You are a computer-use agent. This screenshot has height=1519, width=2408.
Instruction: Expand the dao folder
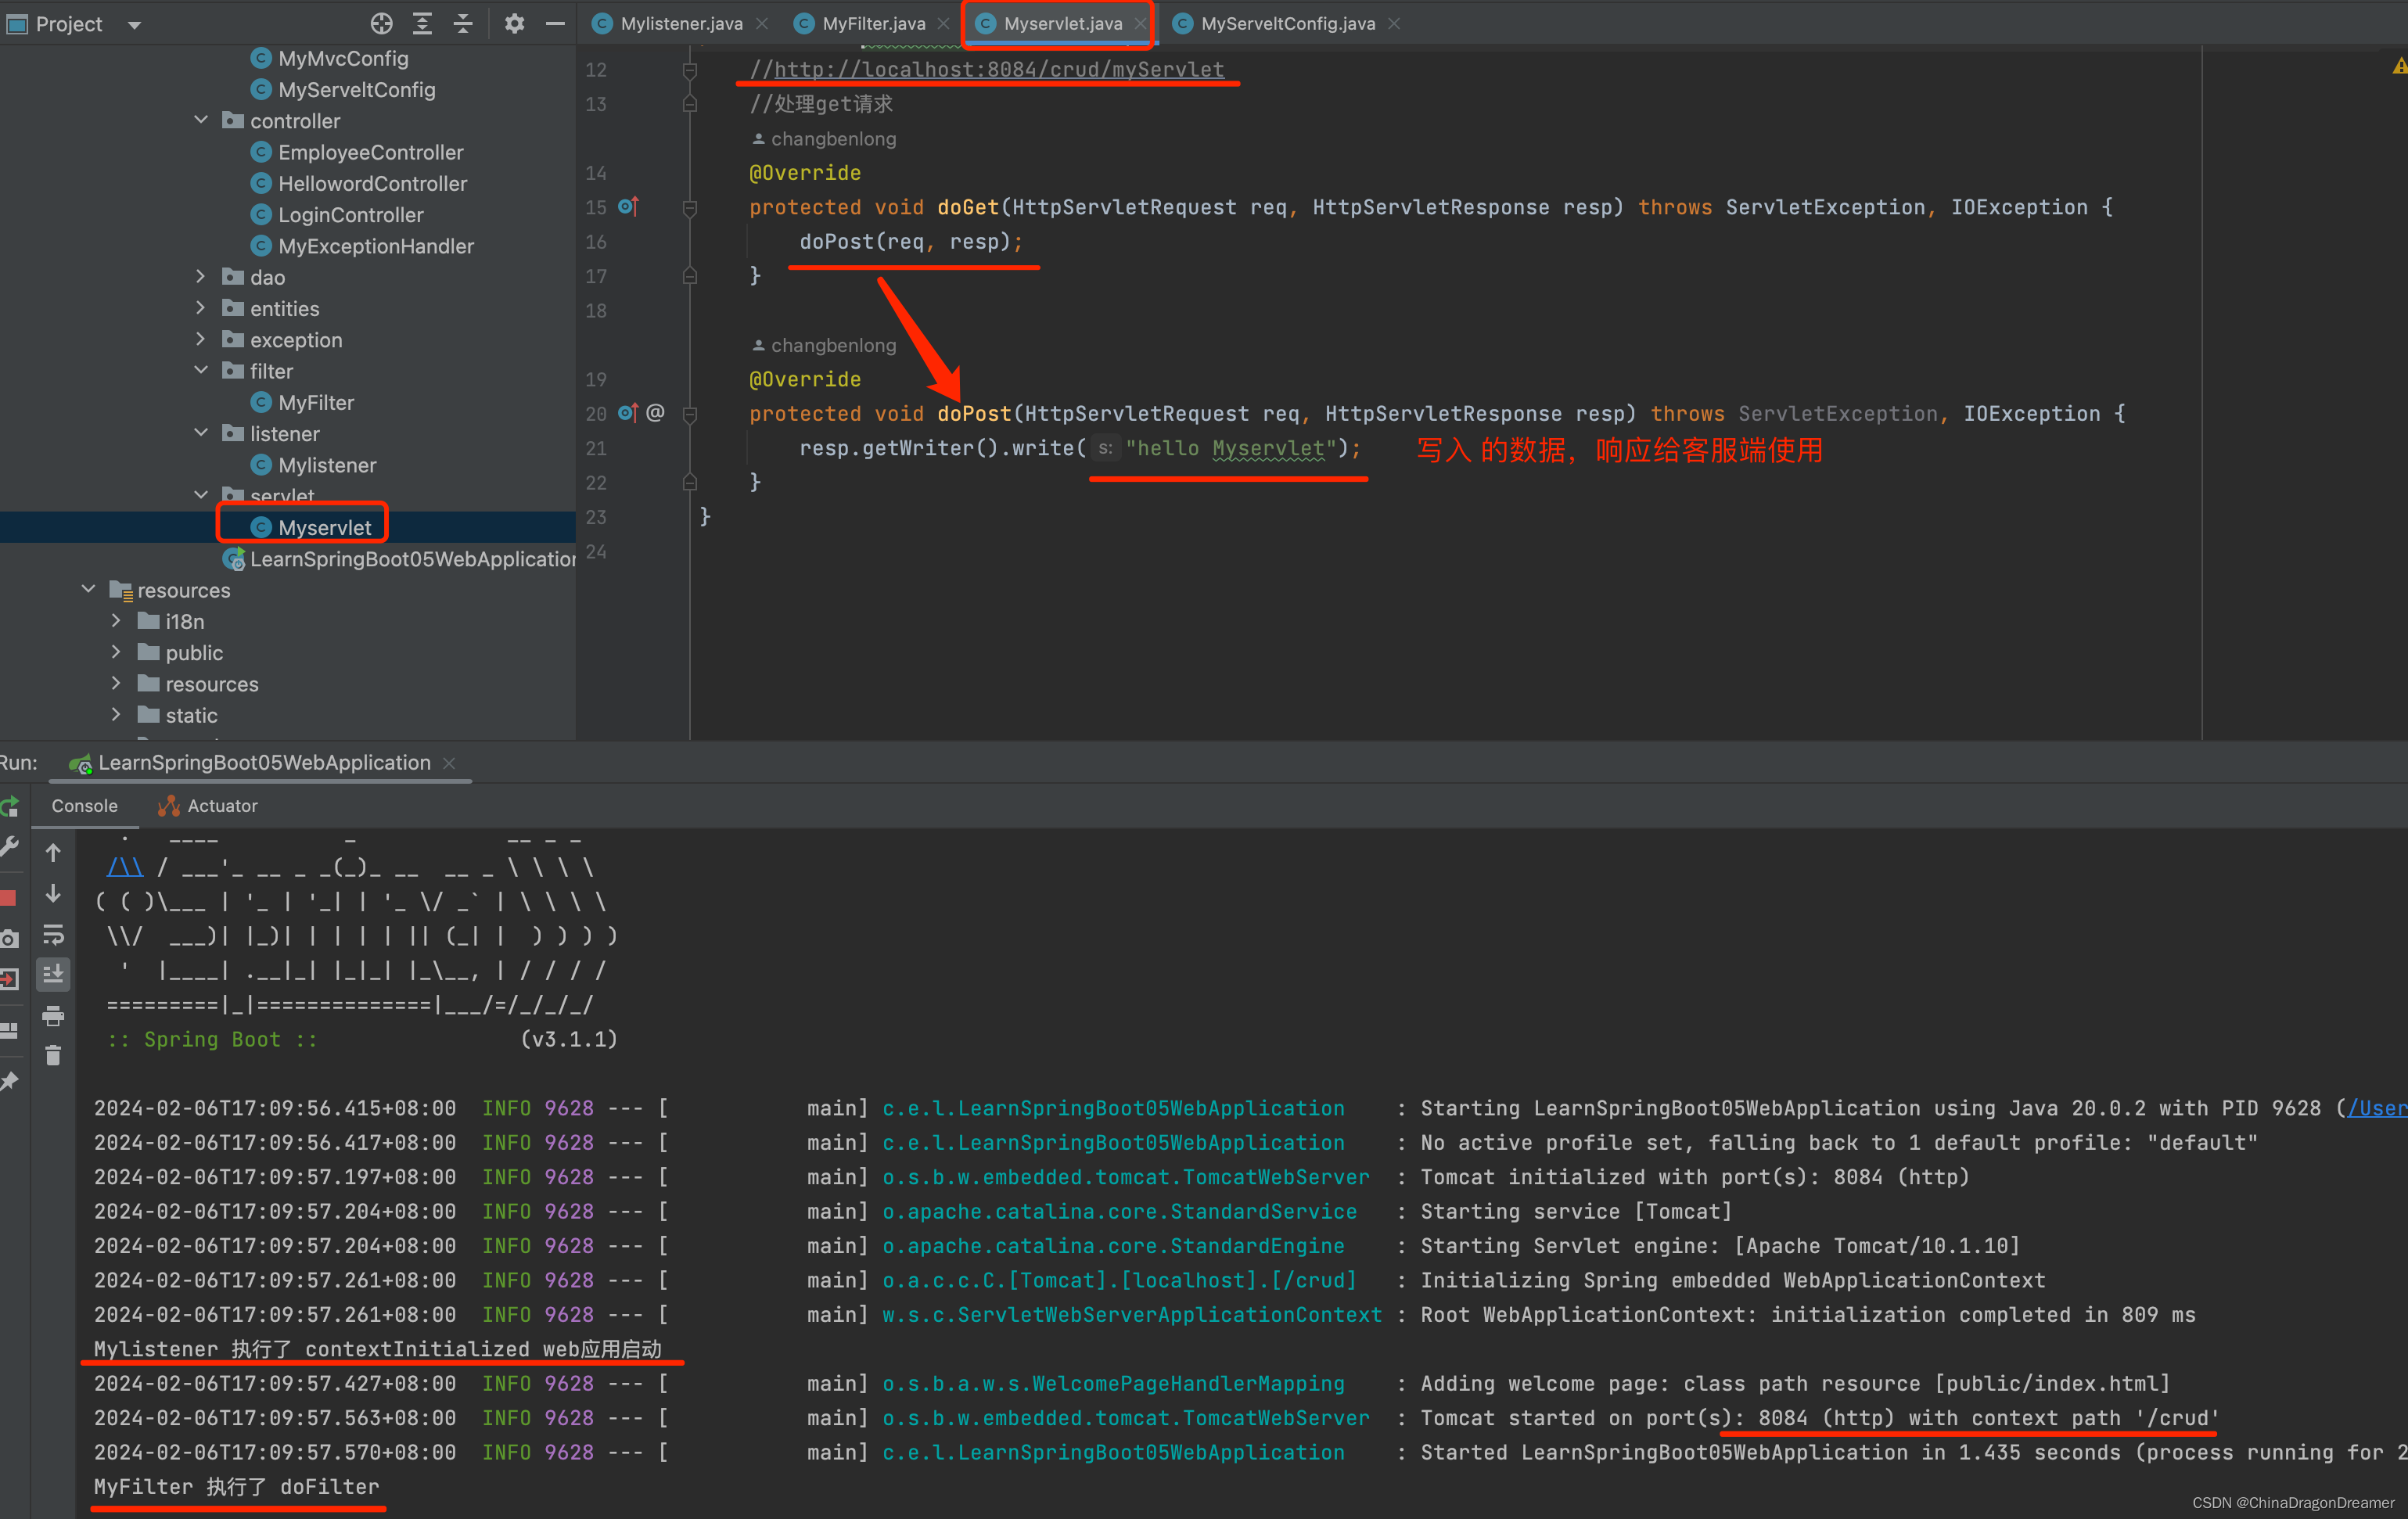point(201,277)
